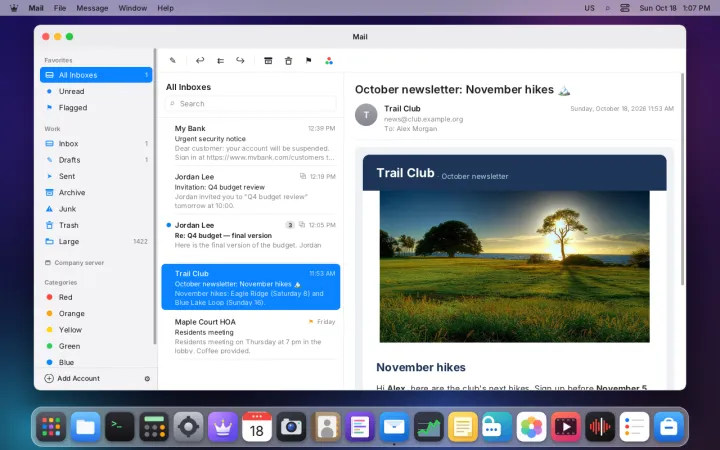Expand thread count badge 3 on Jordan Lee
This screenshot has width=720, height=450.
click(290, 225)
